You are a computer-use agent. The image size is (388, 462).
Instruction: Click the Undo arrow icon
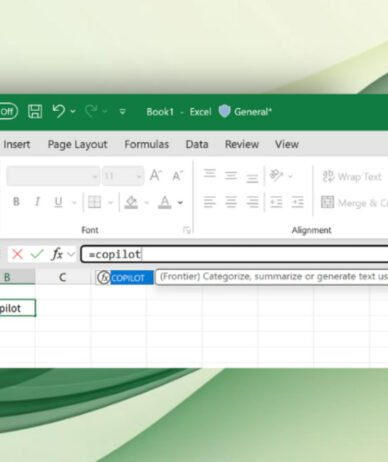pos(59,111)
